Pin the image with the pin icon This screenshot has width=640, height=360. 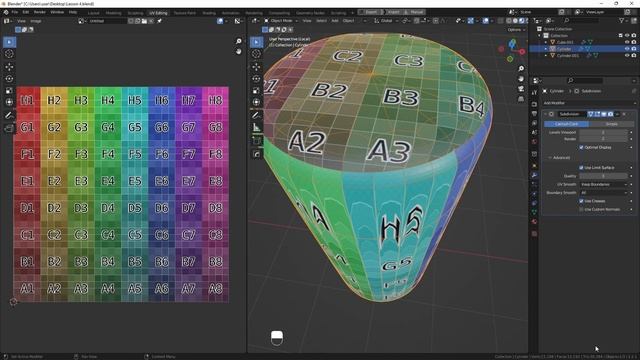click(160, 21)
